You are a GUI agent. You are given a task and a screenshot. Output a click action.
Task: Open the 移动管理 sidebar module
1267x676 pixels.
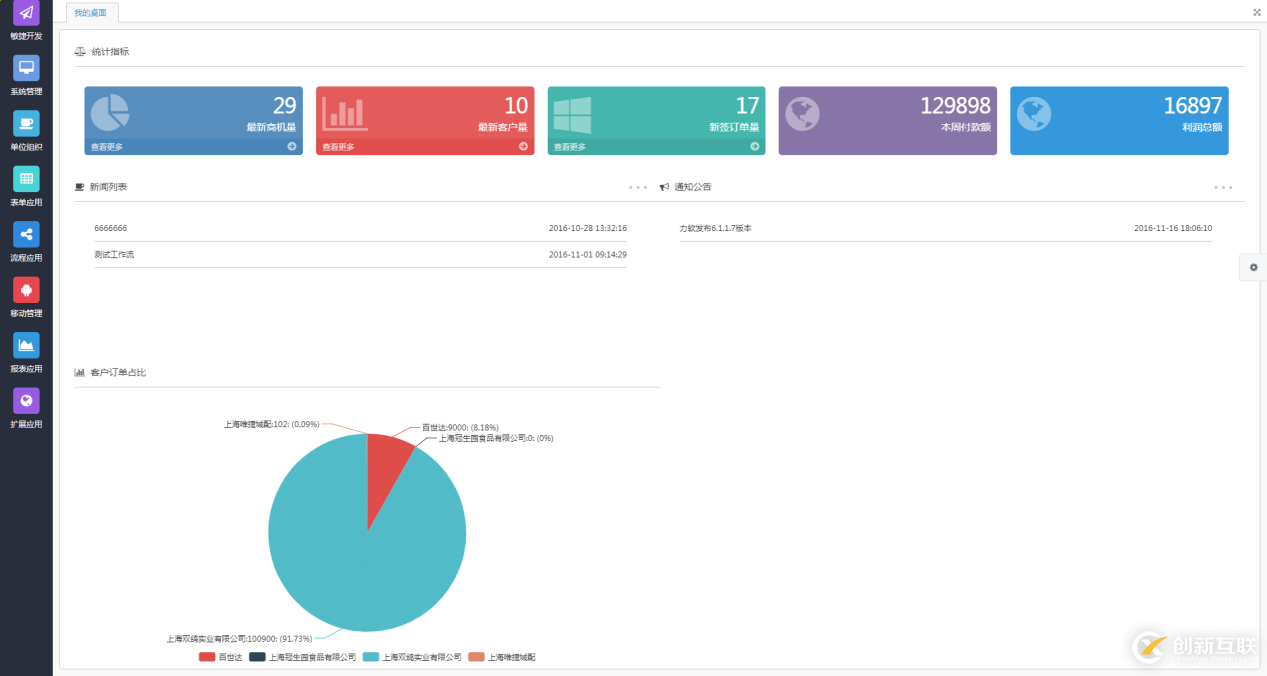(26, 298)
